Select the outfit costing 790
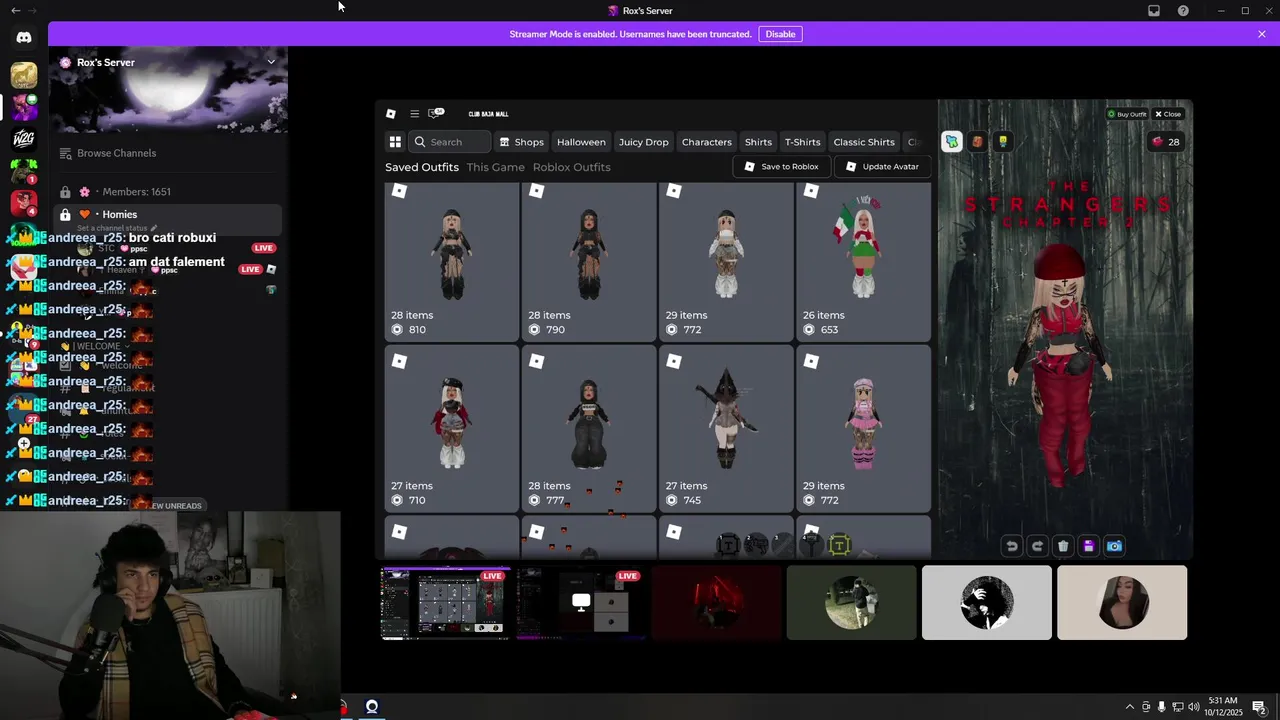The width and height of the screenshot is (1280, 720). coord(589,261)
